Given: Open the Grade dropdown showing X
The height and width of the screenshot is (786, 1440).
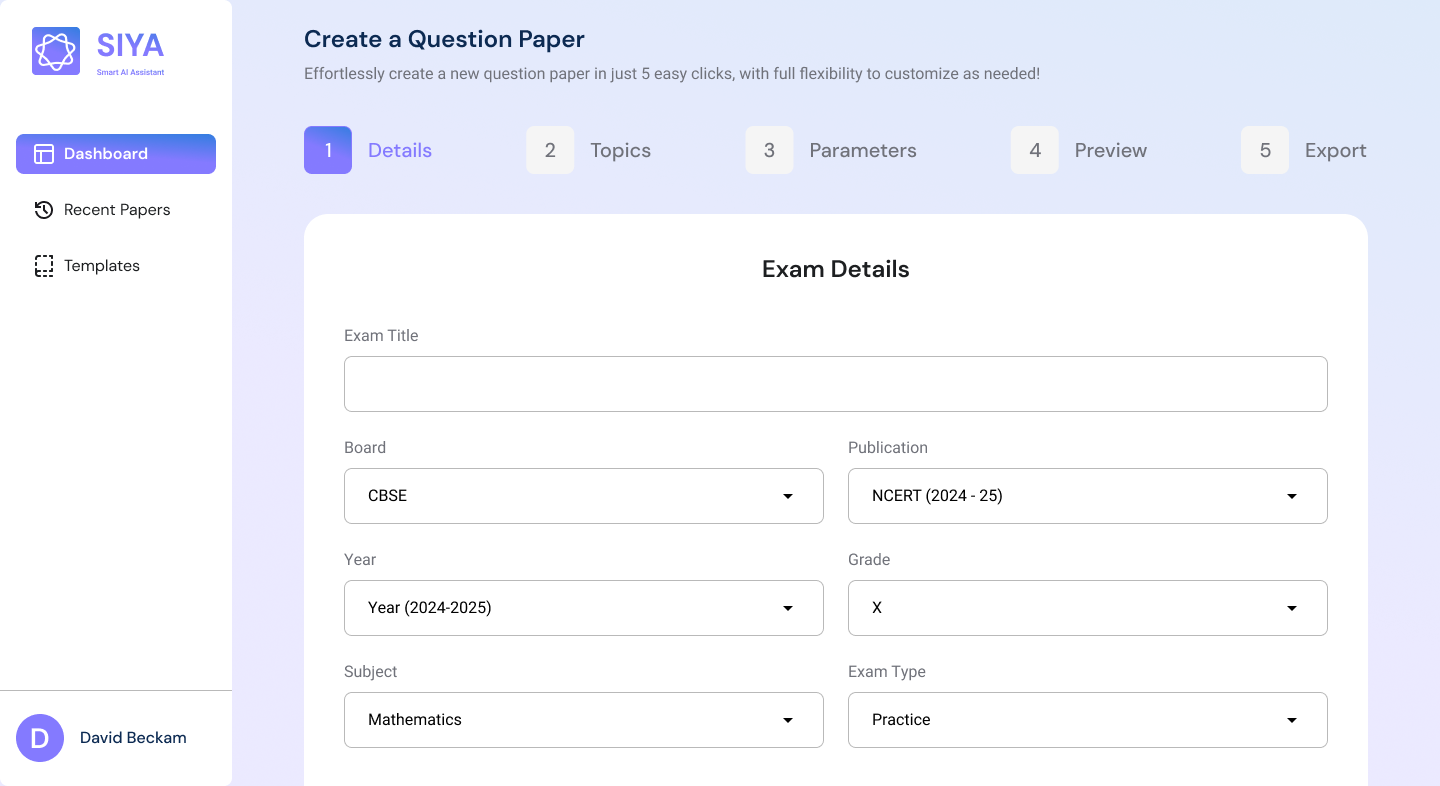Looking at the screenshot, I should (x=1087, y=608).
